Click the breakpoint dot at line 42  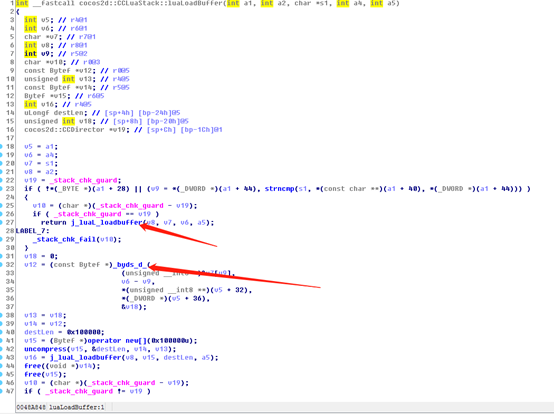(1, 349)
